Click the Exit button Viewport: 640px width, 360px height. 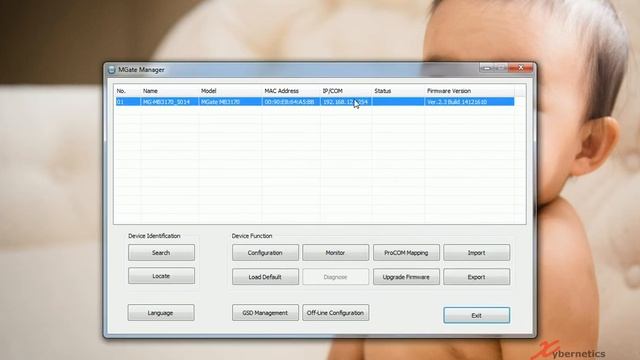tap(477, 316)
